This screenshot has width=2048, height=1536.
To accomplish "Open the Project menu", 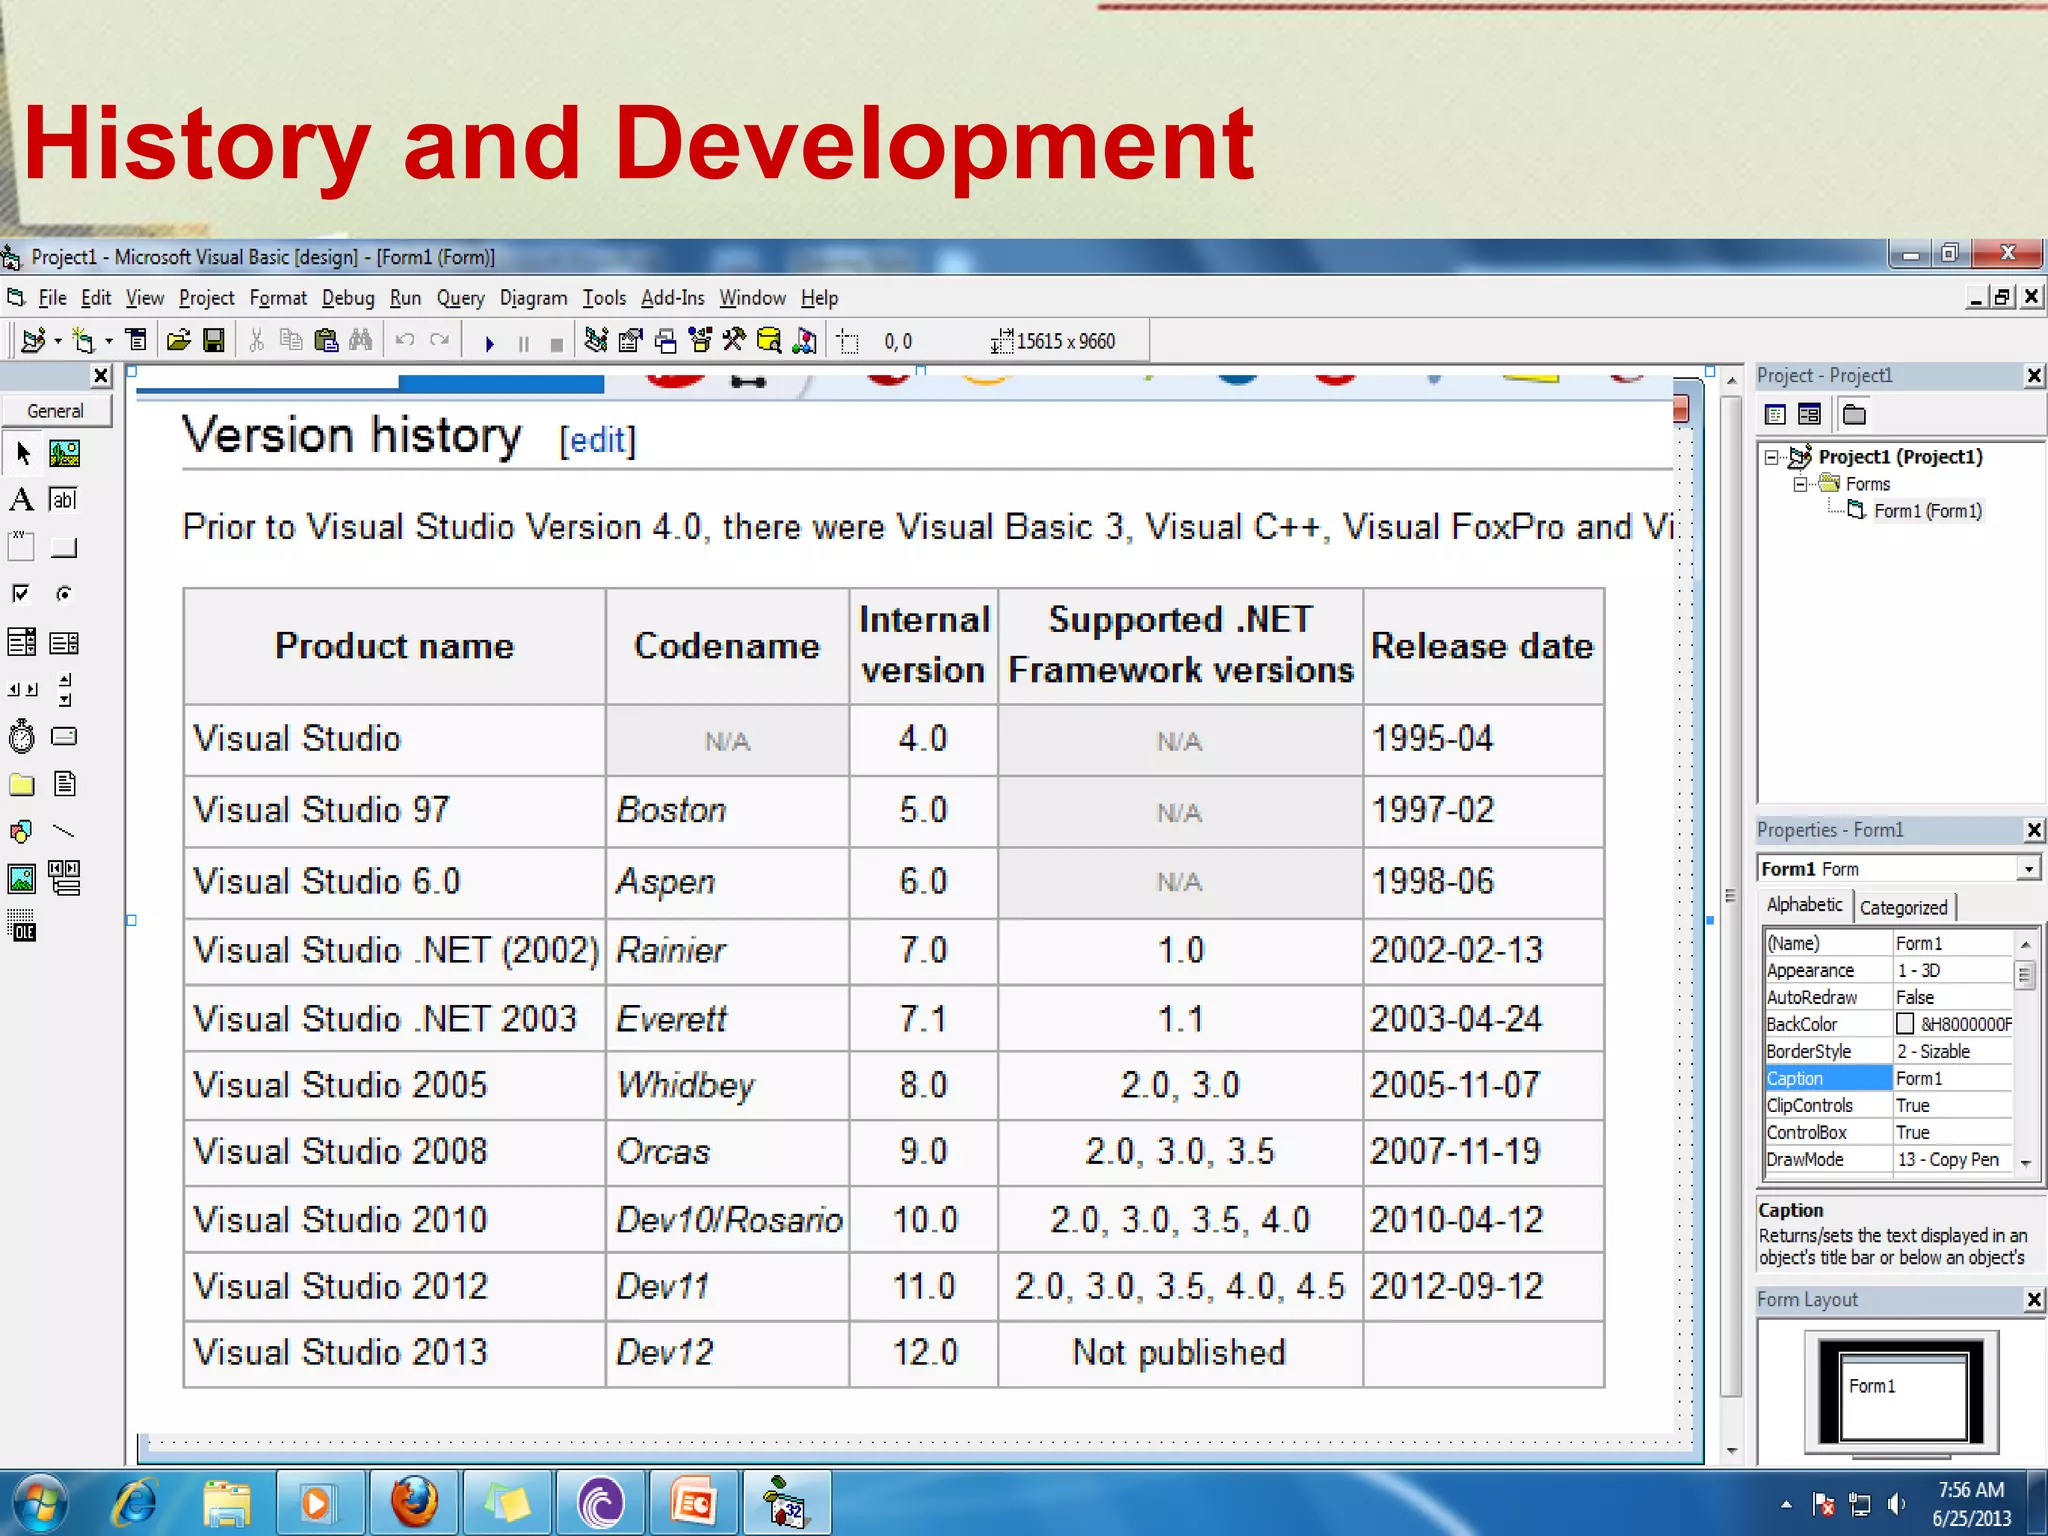I will pyautogui.click(x=206, y=298).
